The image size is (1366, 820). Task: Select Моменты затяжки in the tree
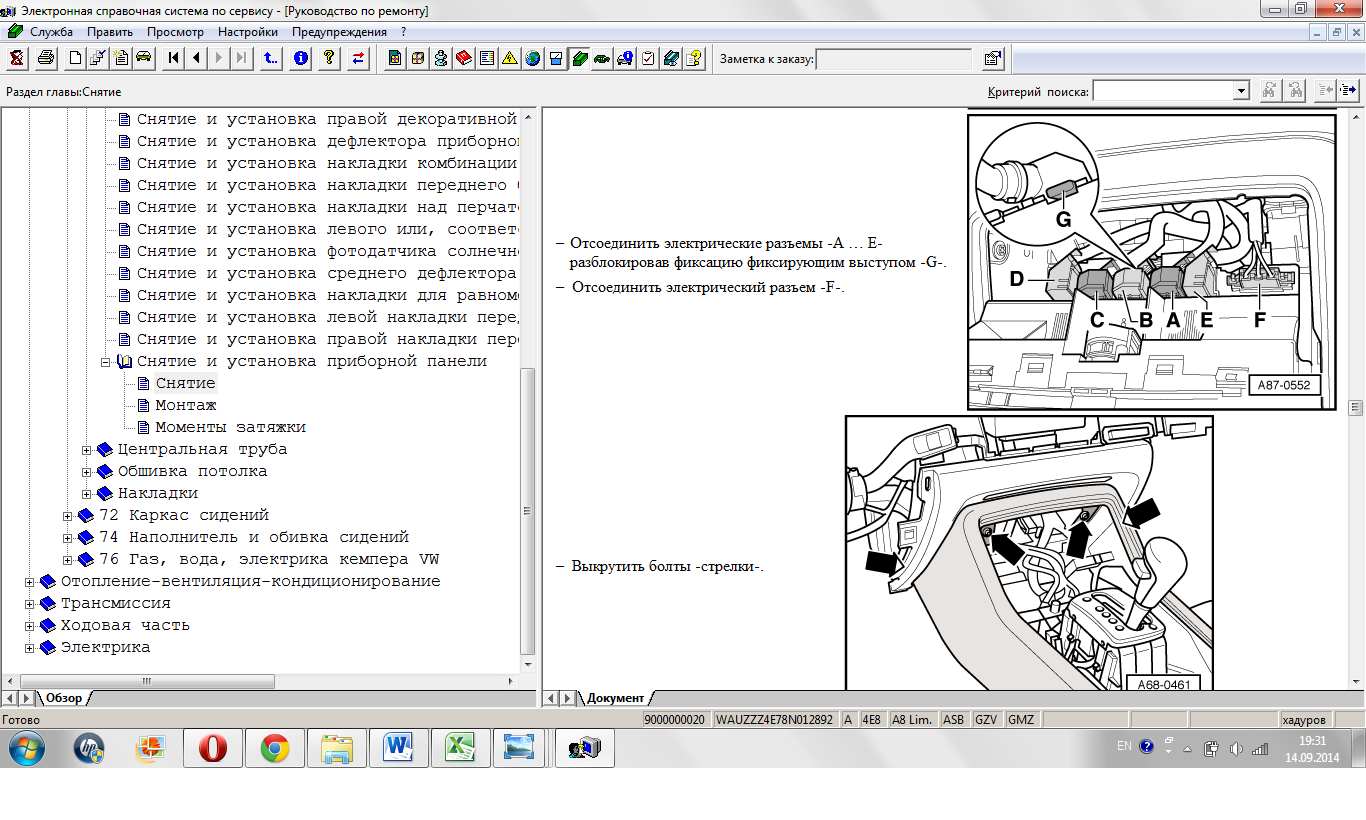[230, 427]
